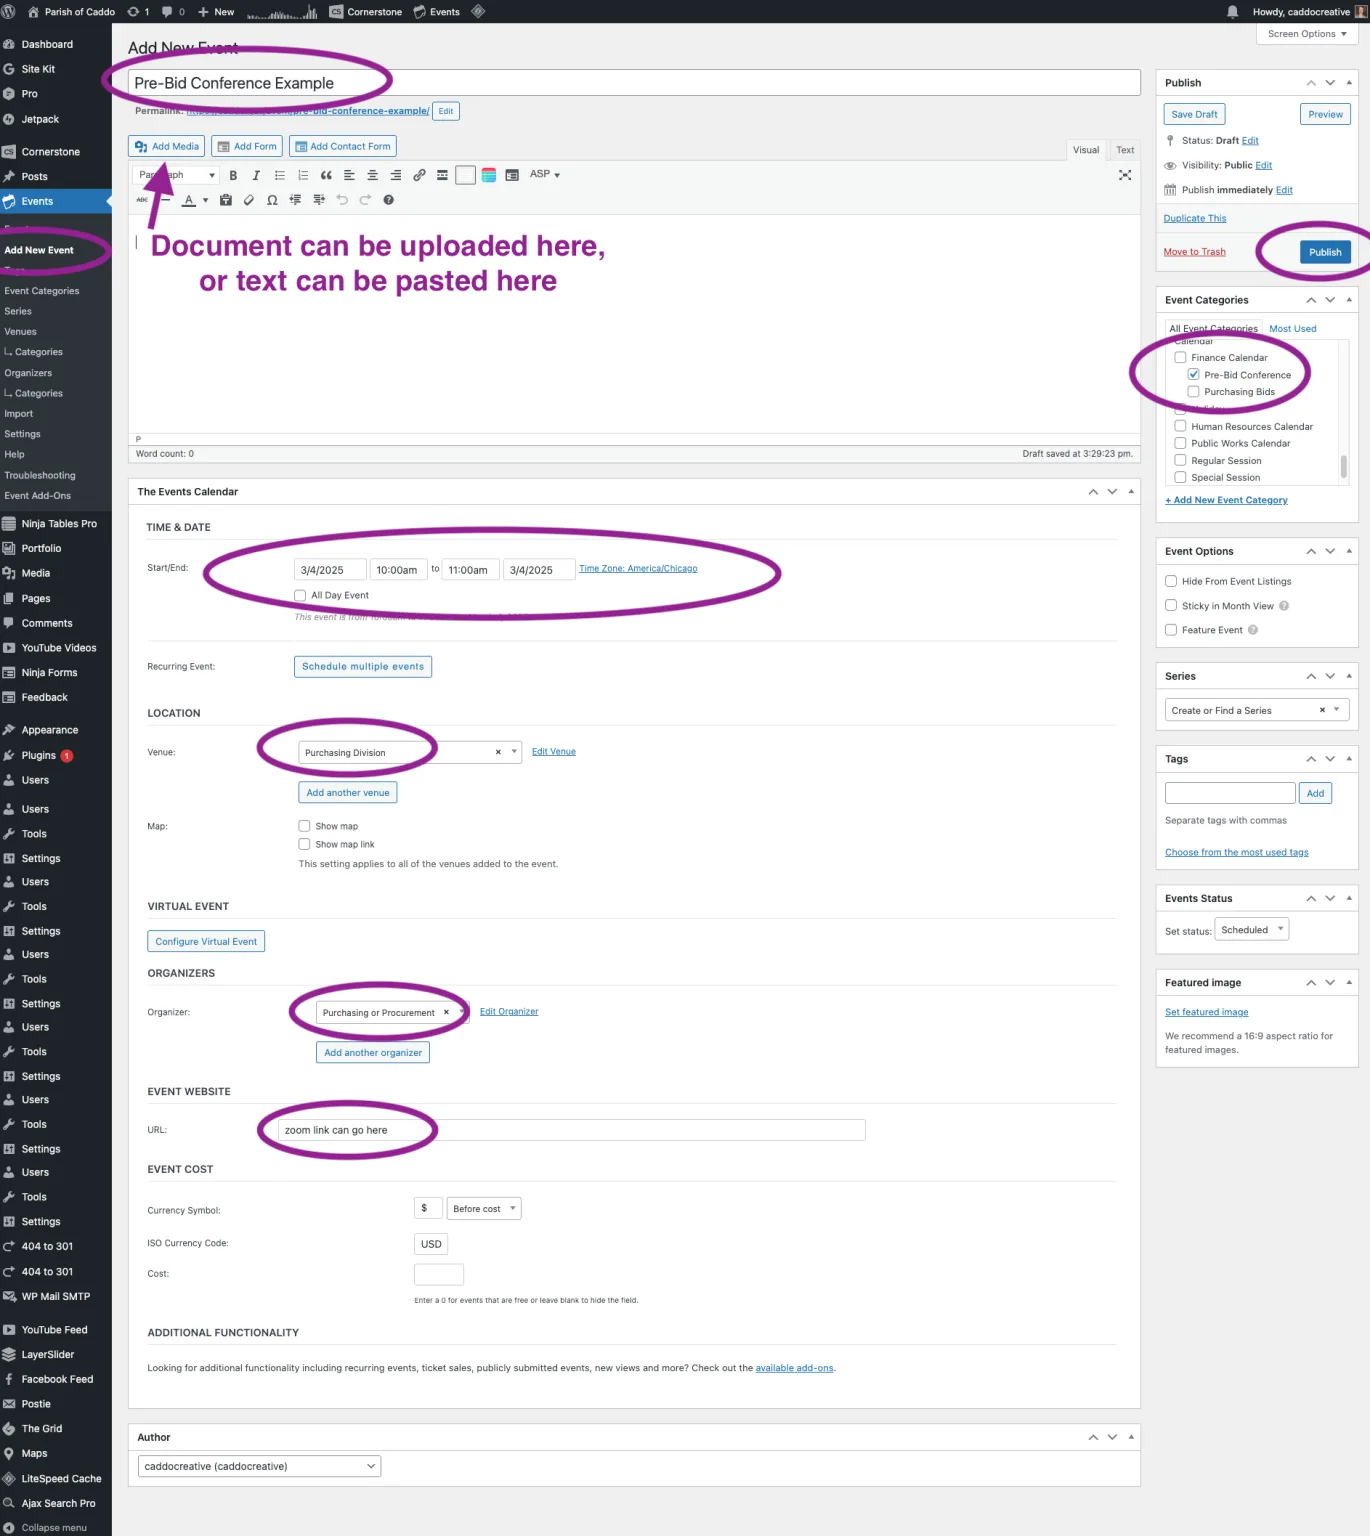The image size is (1370, 1536).
Task: Open the text color picker swatch
Action: (x=189, y=200)
